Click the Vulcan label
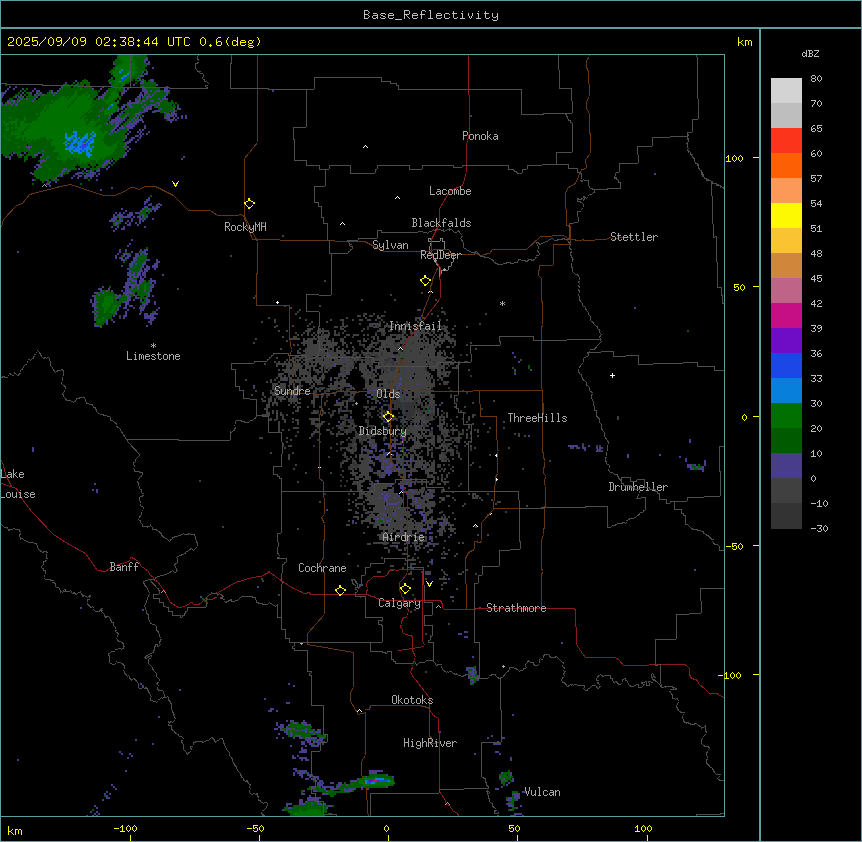The height and width of the screenshot is (842, 862). (542, 792)
